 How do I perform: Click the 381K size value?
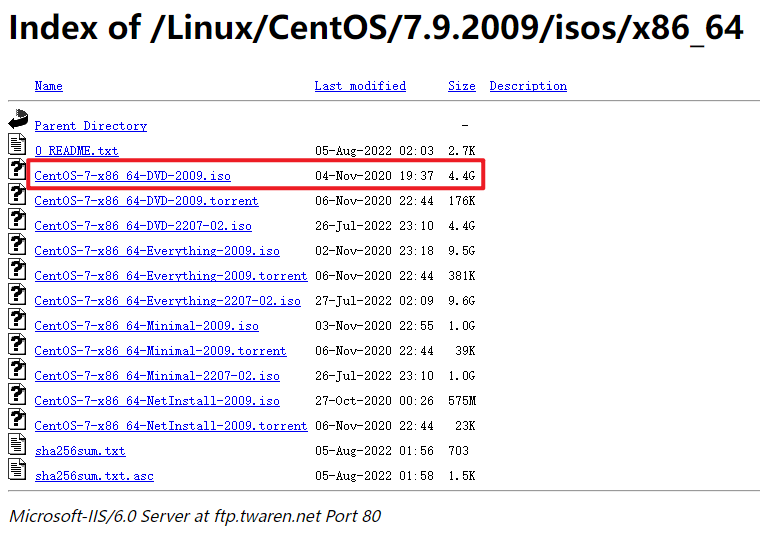[x=461, y=276]
